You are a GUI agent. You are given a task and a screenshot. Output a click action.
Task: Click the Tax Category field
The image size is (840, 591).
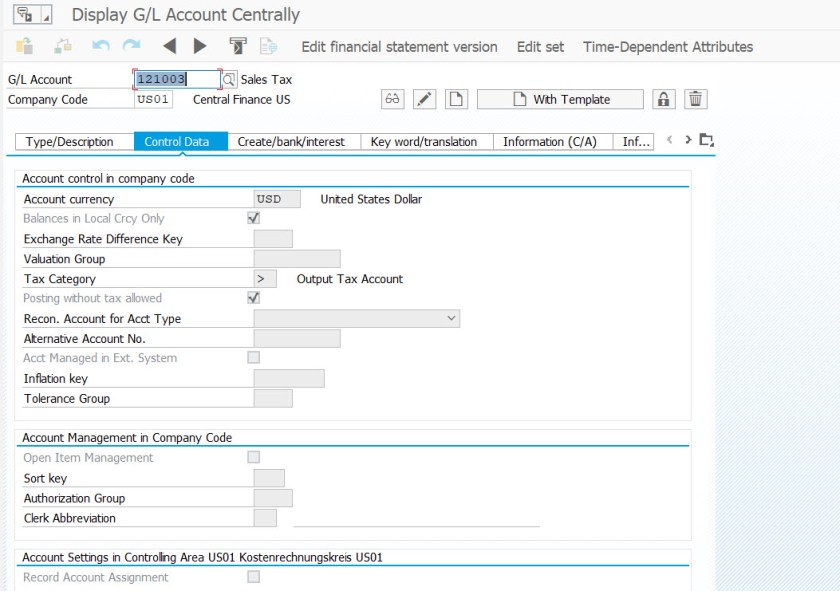(x=265, y=279)
